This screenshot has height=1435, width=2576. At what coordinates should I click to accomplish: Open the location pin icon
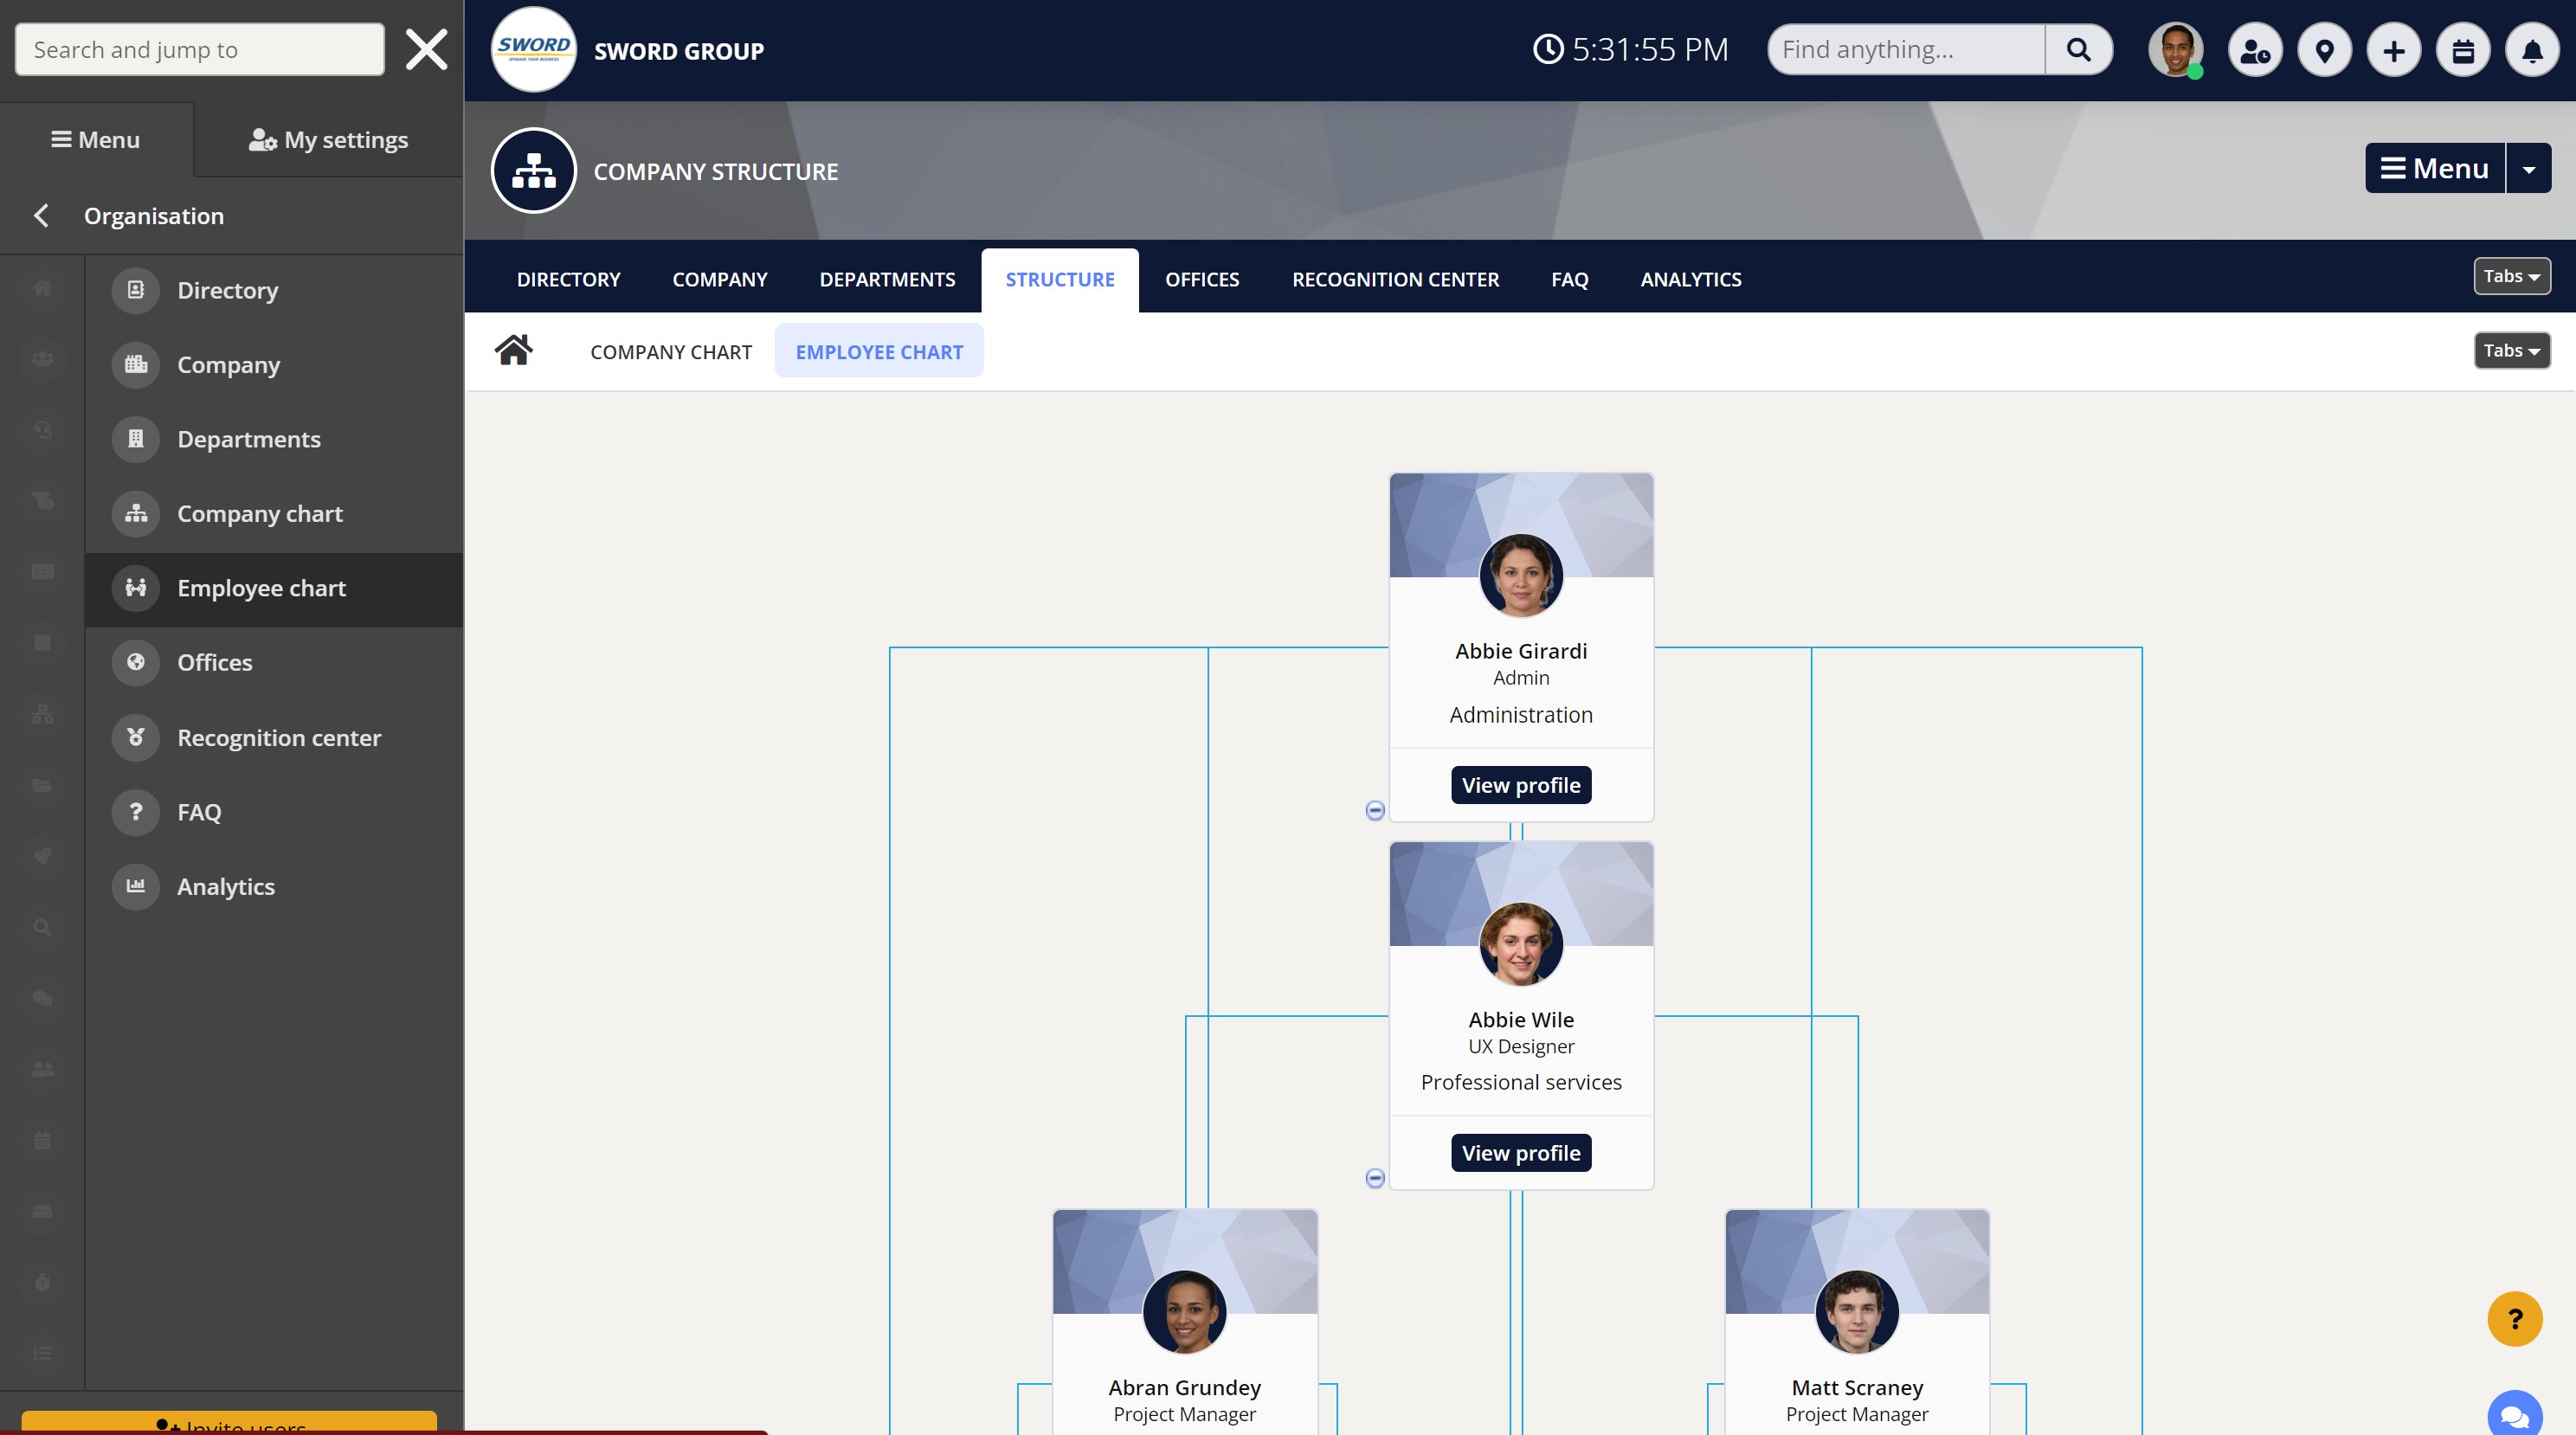click(x=2324, y=51)
